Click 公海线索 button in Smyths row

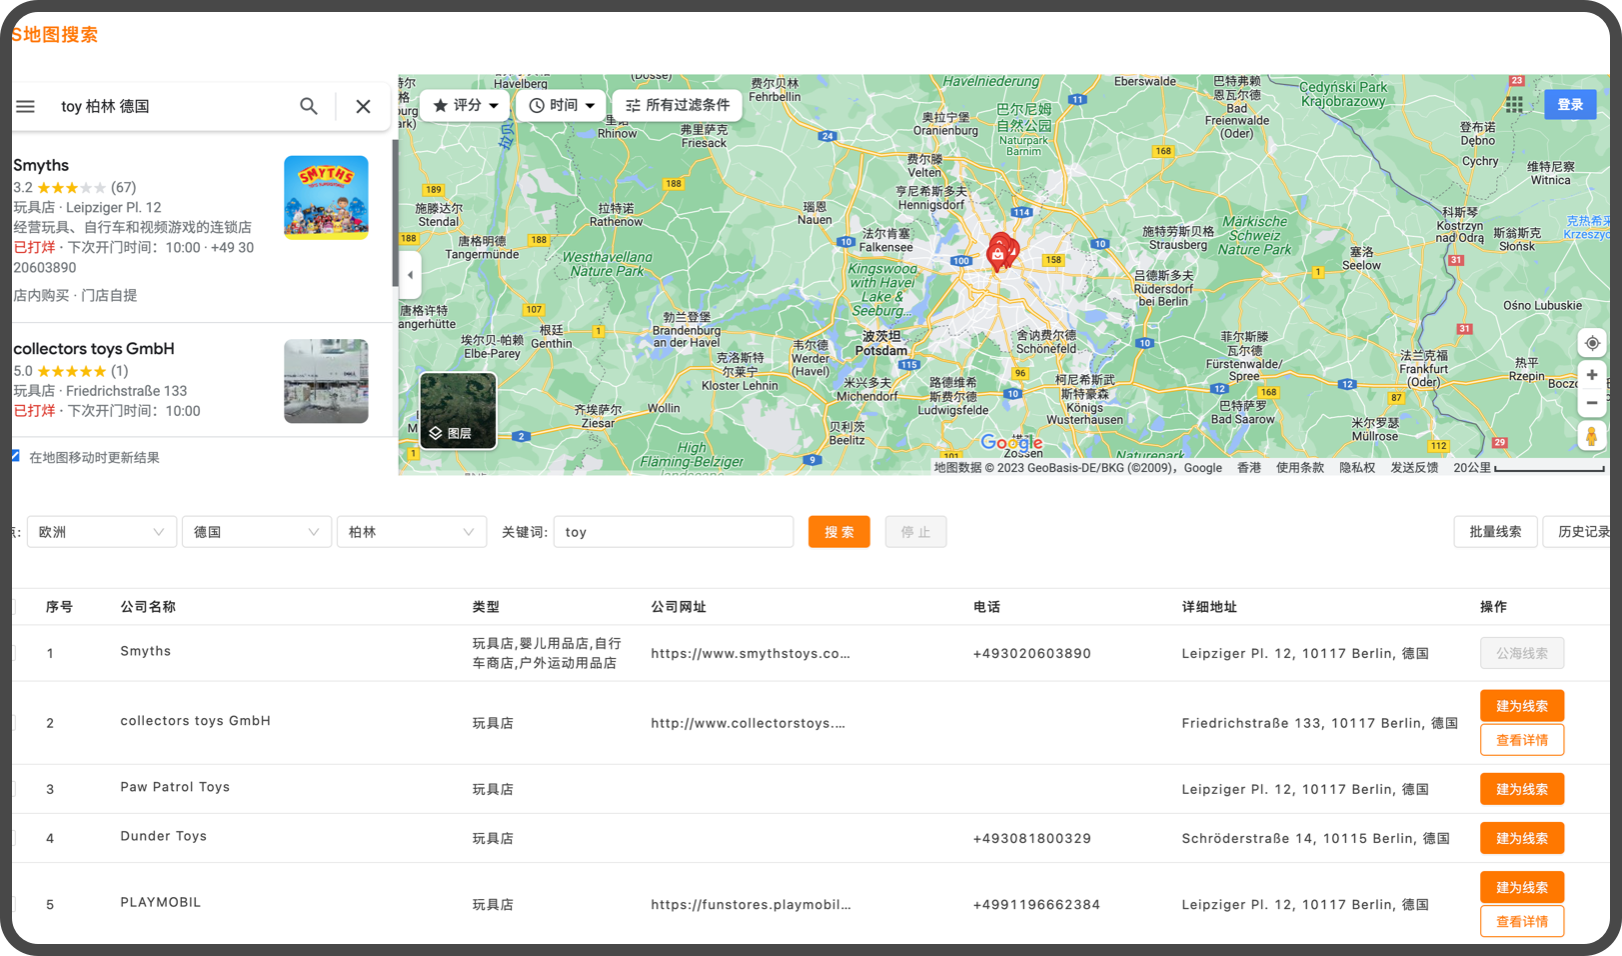pyautogui.click(x=1522, y=653)
